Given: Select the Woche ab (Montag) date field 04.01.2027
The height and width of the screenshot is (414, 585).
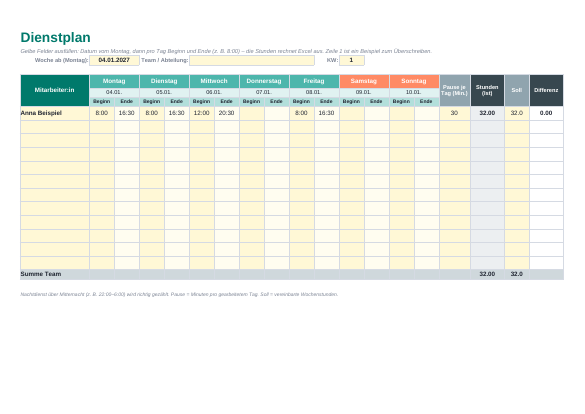Looking at the screenshot, I should pyautogui.click(x=114, y=60).
